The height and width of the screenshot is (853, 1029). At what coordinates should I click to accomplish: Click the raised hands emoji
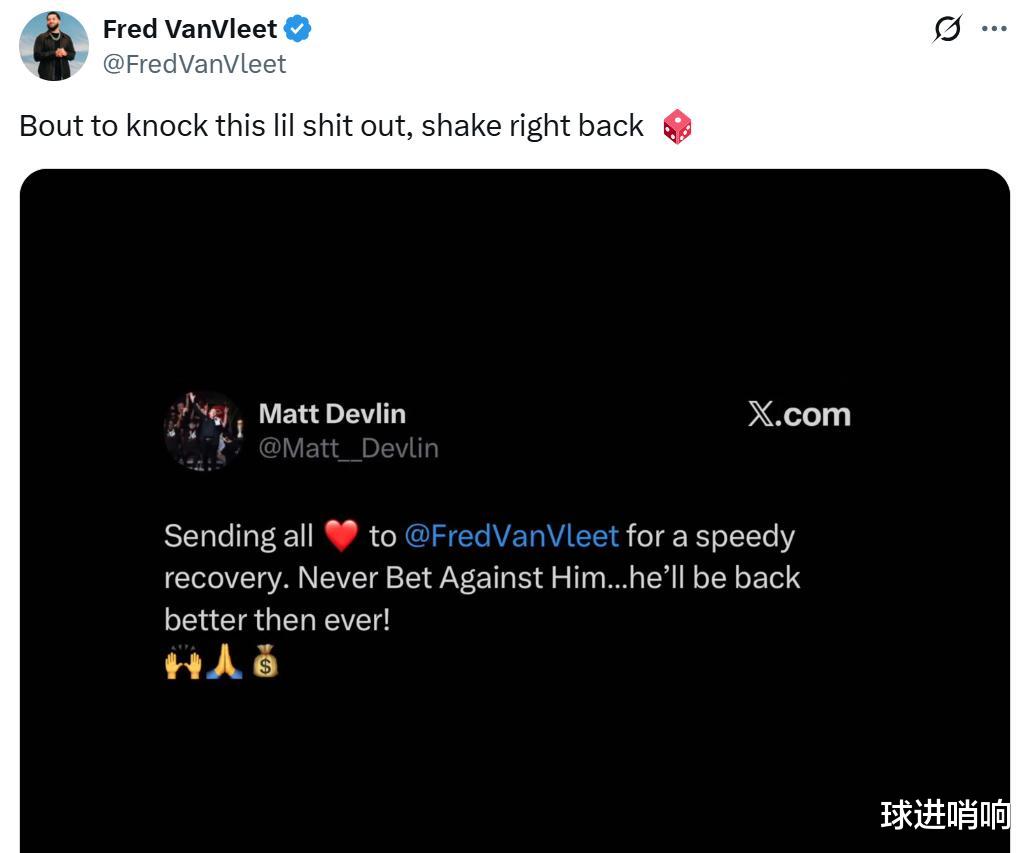coord(183,661)
